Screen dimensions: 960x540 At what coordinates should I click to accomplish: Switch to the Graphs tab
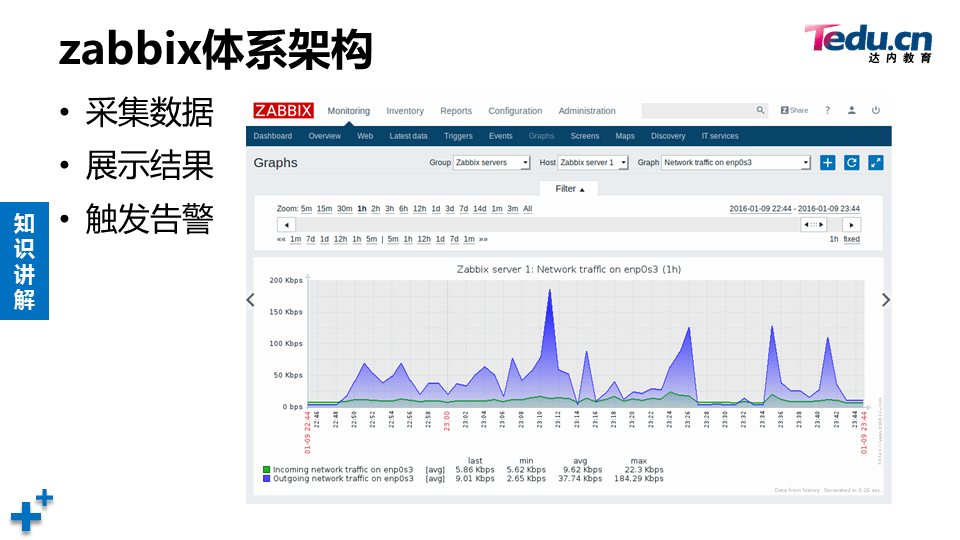click(x=541, y=136)
